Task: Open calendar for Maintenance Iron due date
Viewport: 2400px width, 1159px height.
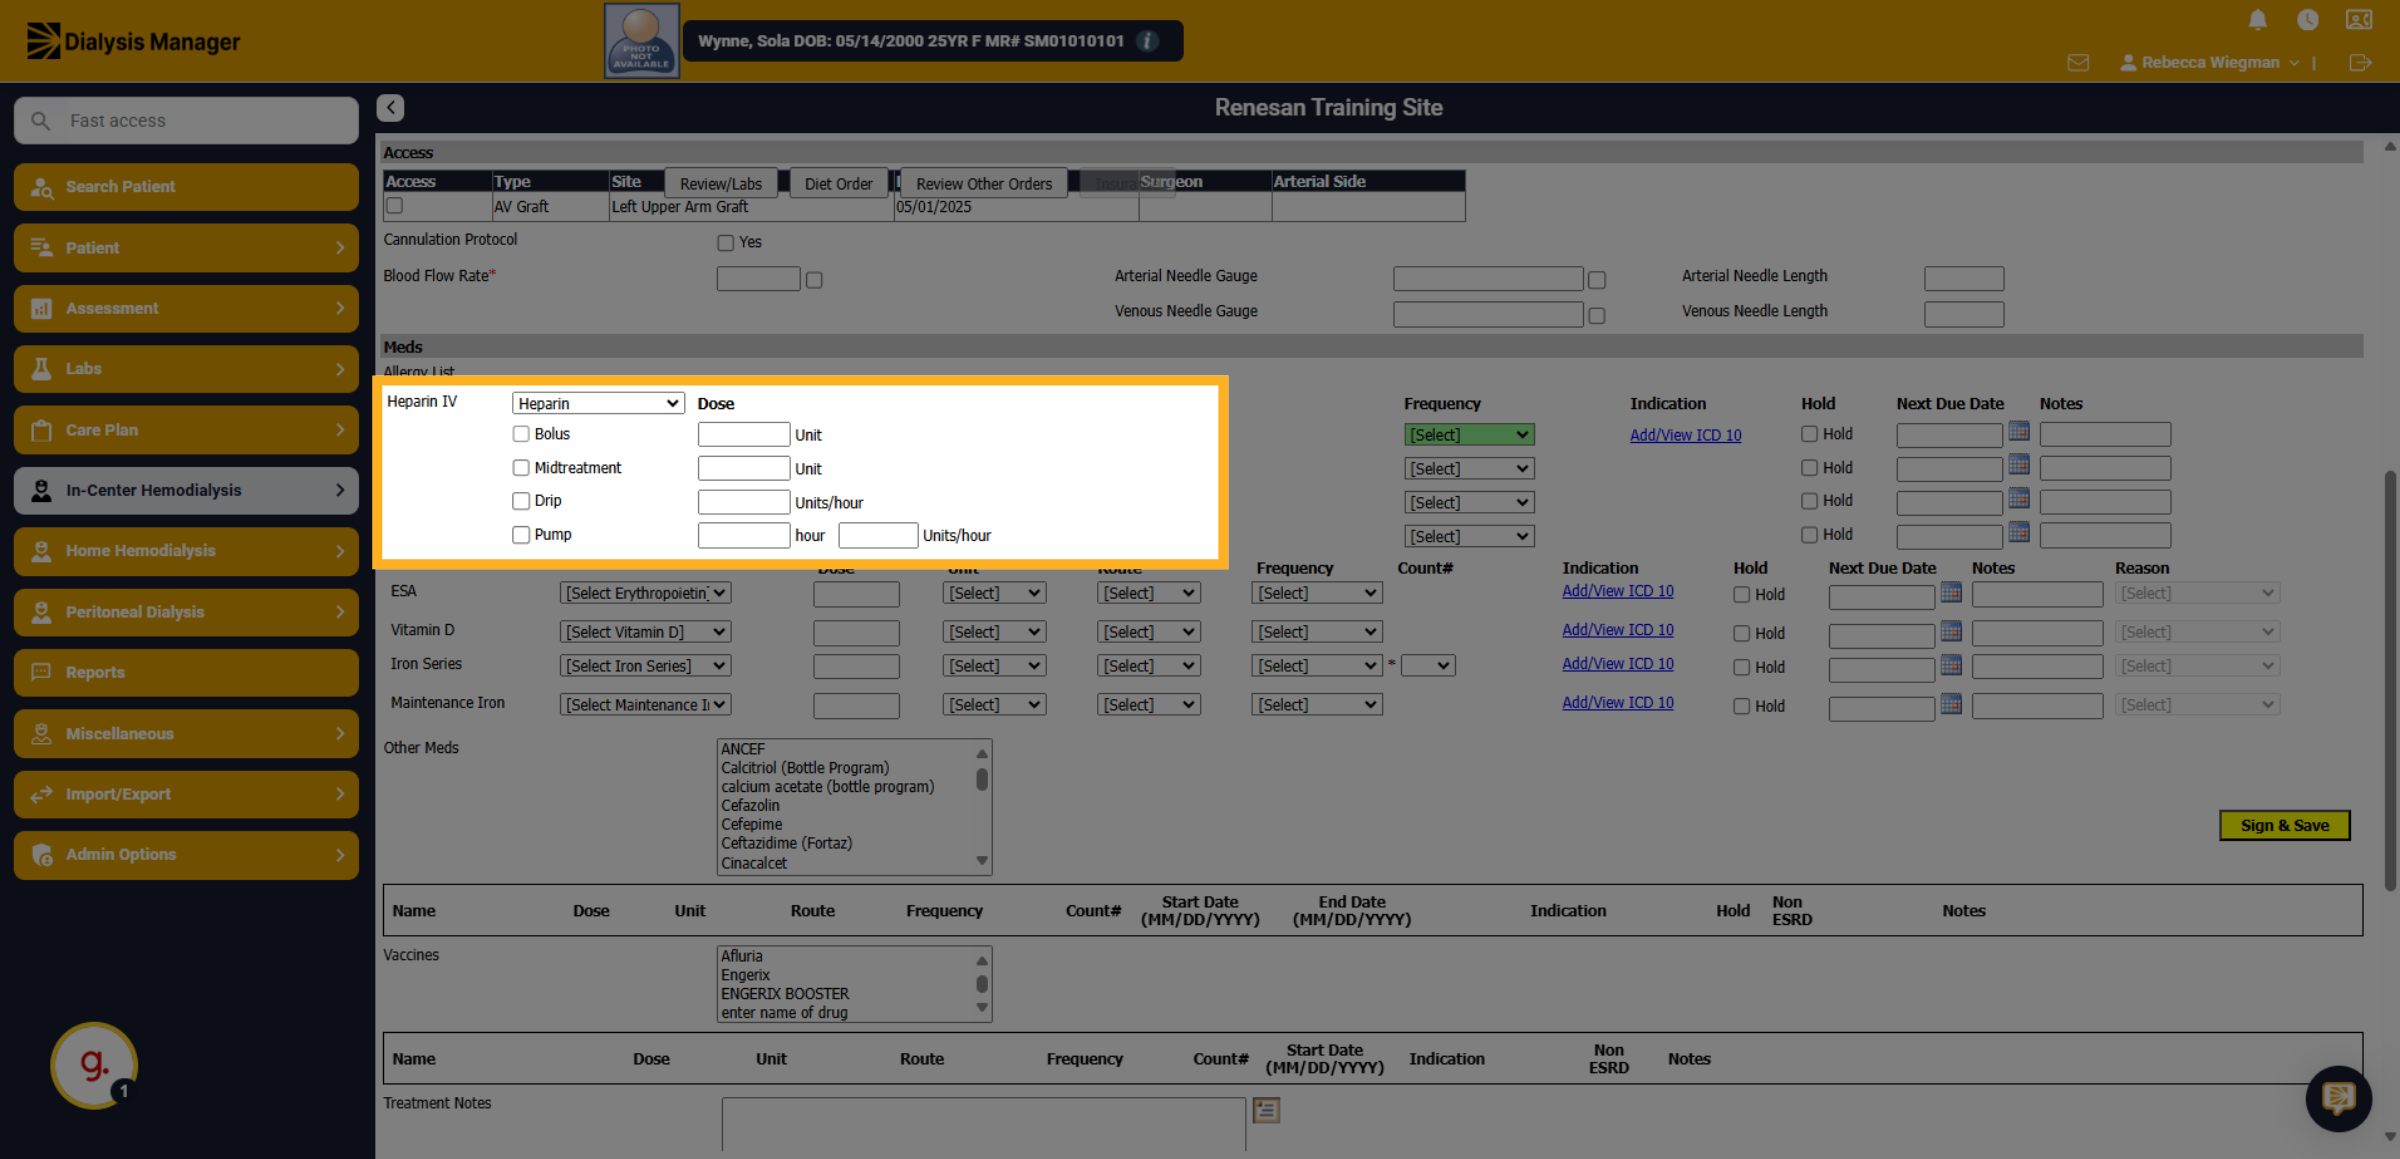Action: 1951,704
